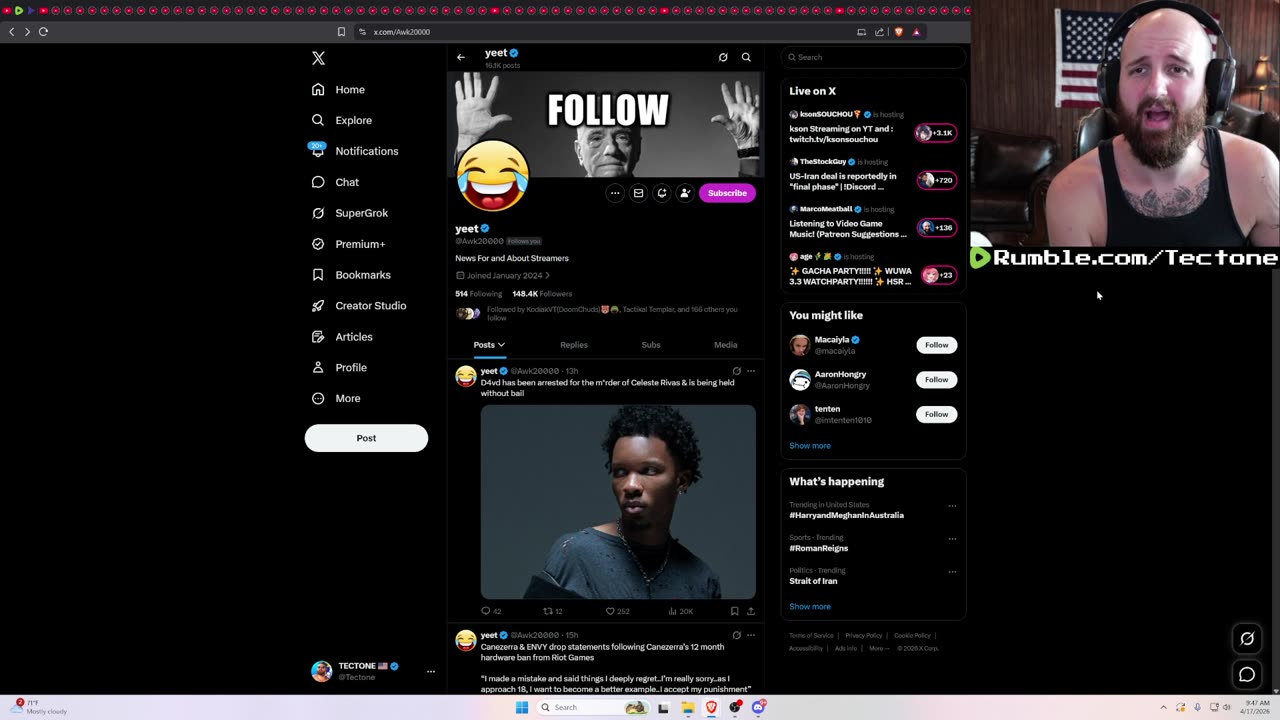Join ksonSOUCHOU live stream +3.1K
The height and width of the screenshot is (720, 1280).
936,133
